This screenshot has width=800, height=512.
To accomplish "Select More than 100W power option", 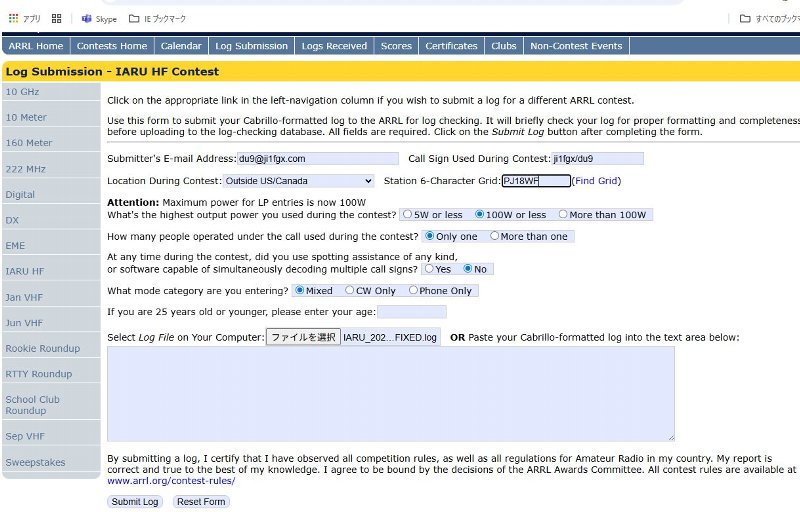I will point(563,214).
